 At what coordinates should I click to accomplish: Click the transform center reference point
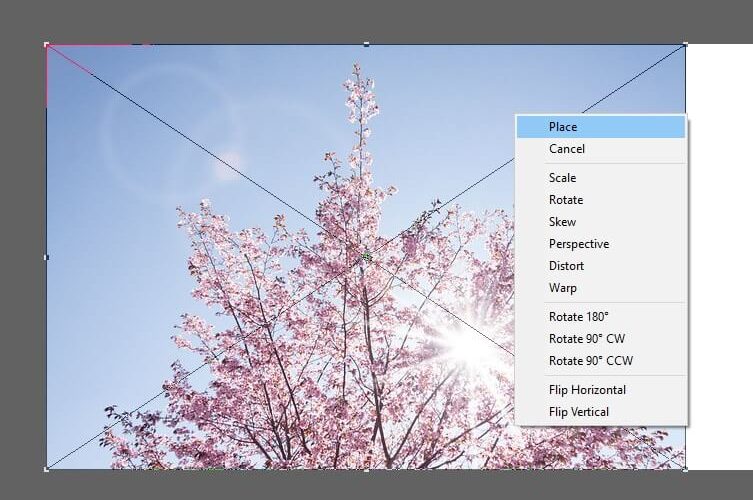366,257
